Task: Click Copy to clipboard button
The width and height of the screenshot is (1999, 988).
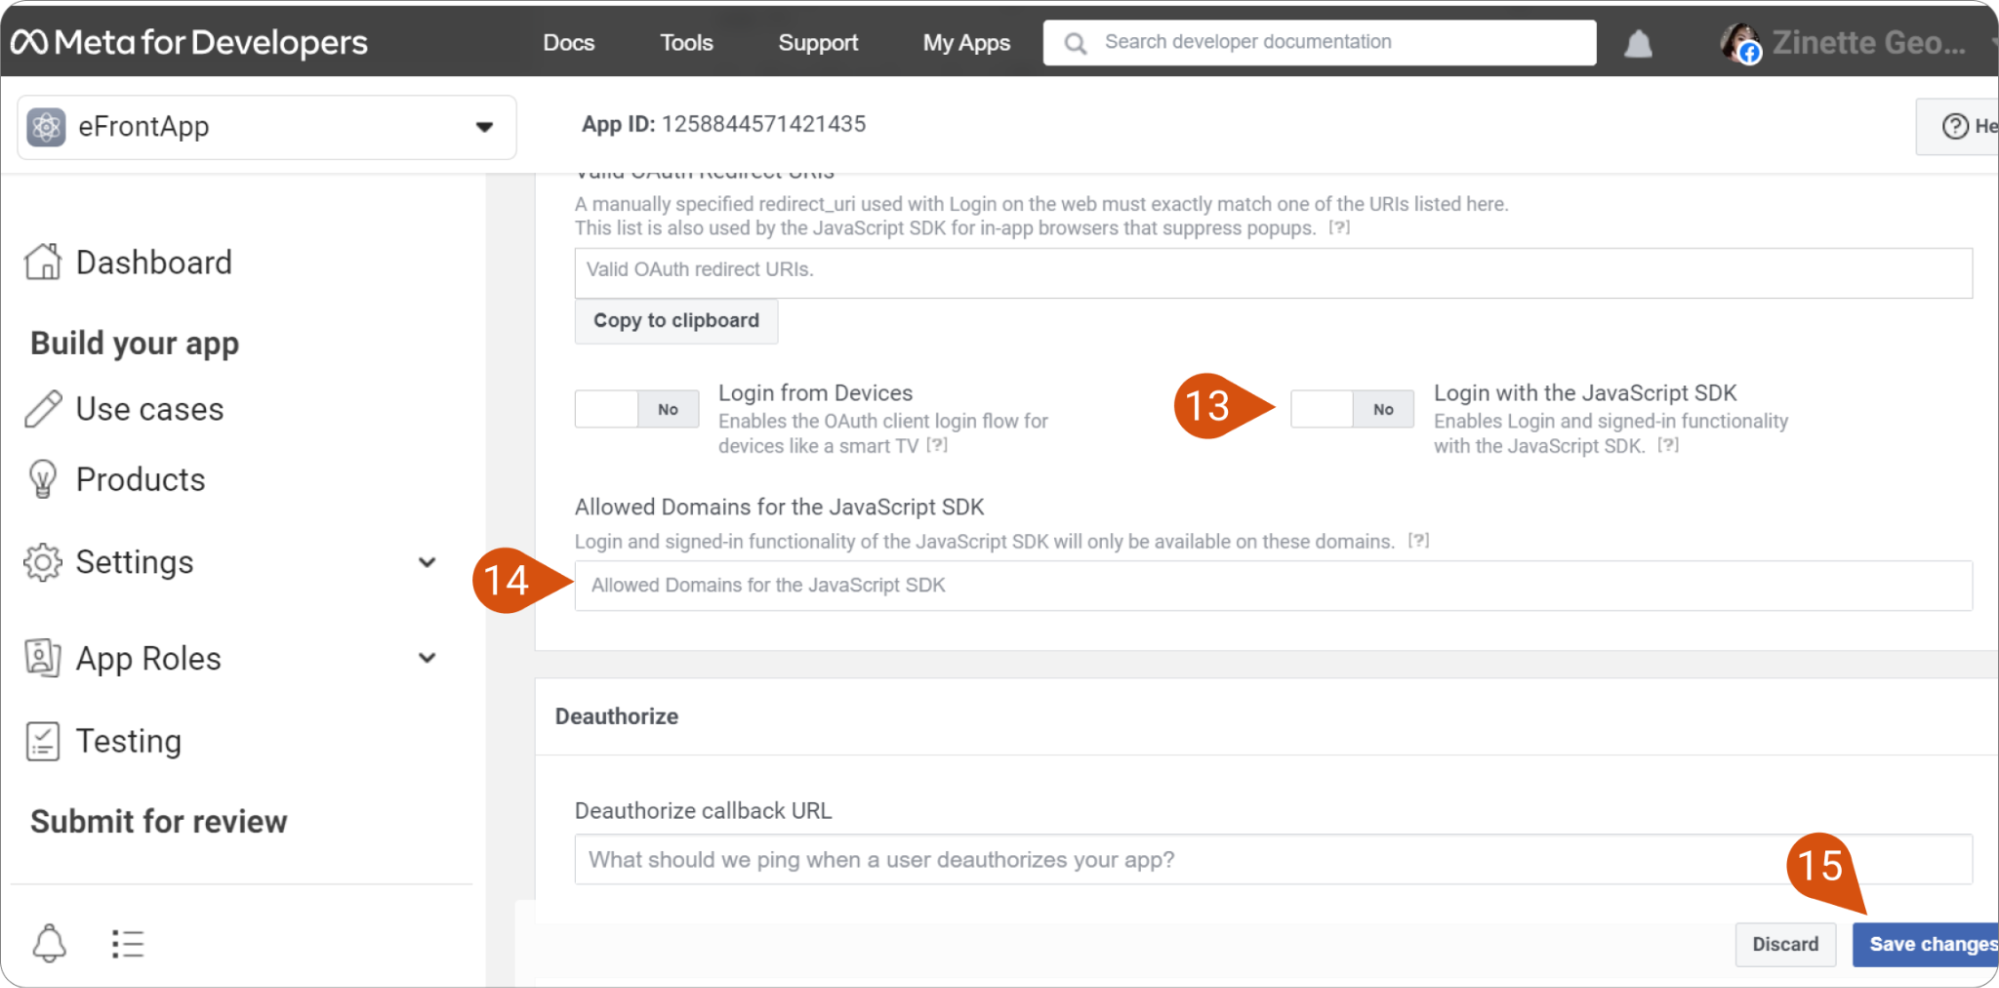Action: [x=676, y=321]
